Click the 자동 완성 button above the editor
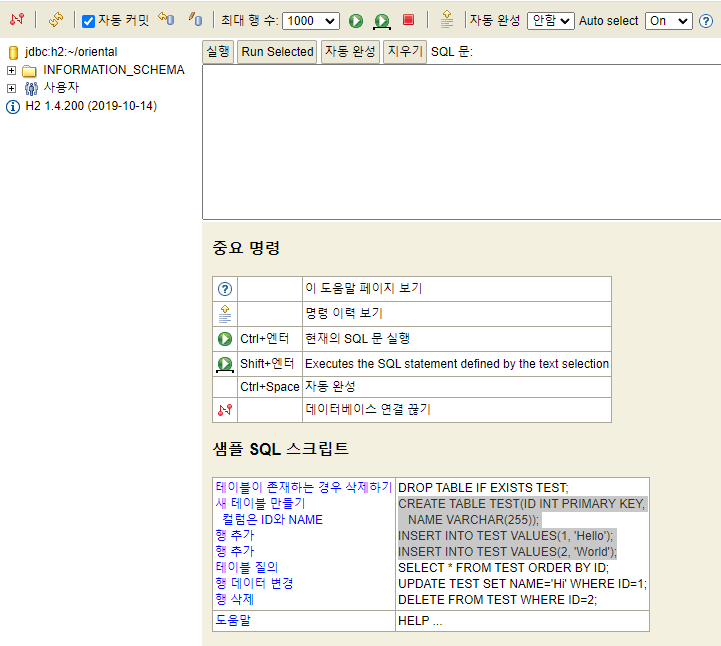This screenshot has width=721, height=646. (x=350, y=51)
